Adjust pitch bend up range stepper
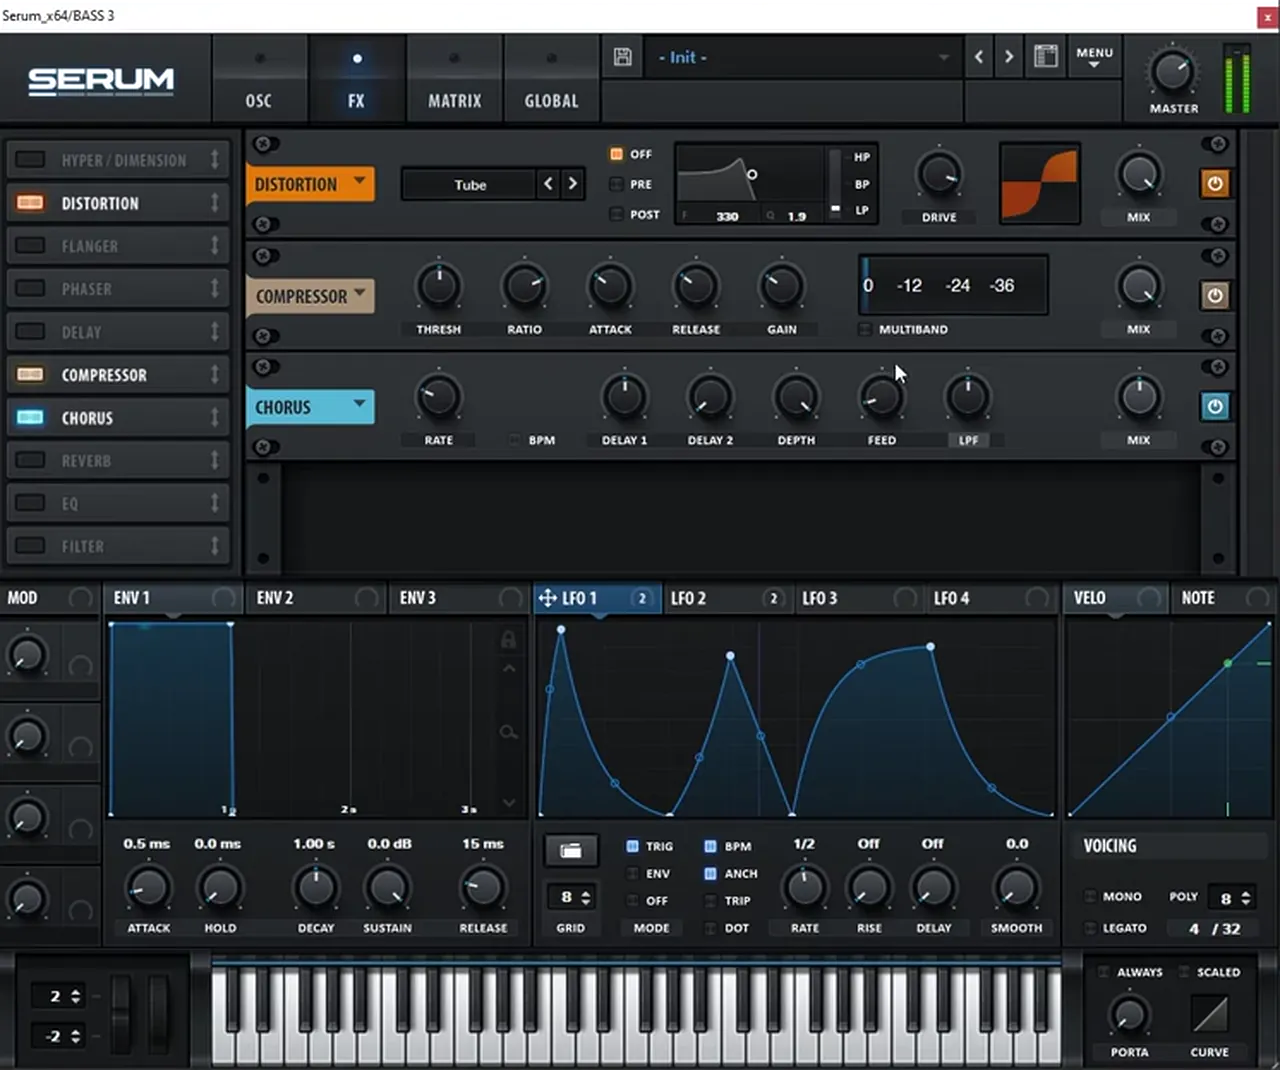 pos(75,996)
